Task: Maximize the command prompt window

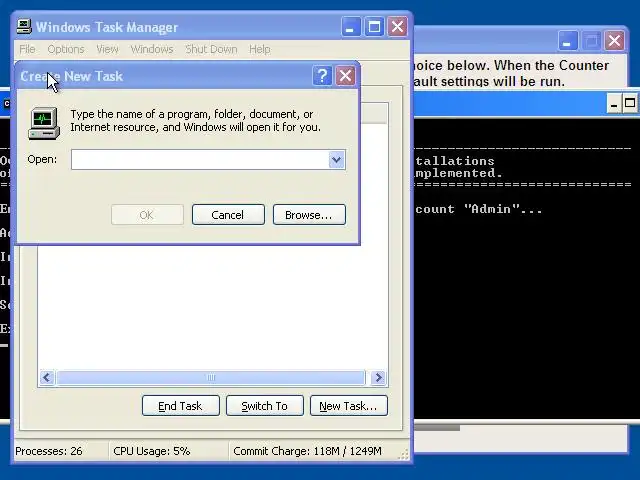Action: coord(630,104)
